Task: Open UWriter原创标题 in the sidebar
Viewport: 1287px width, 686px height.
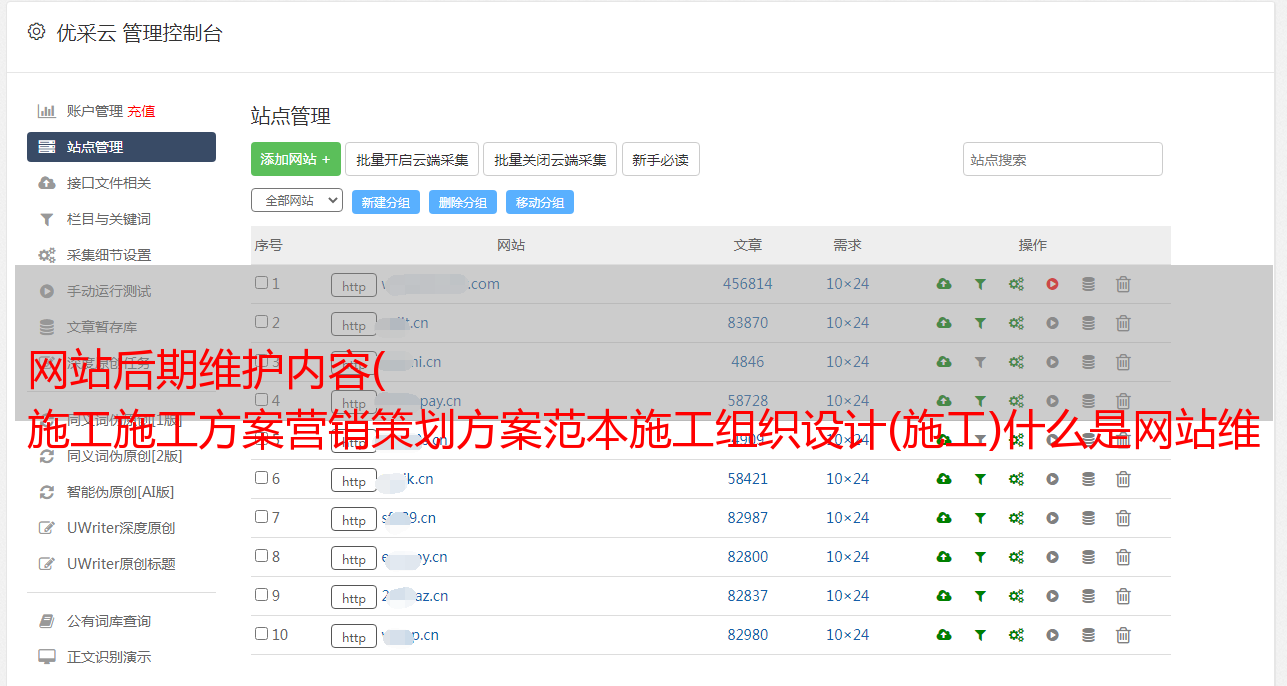Action: (x=121, y=564)
